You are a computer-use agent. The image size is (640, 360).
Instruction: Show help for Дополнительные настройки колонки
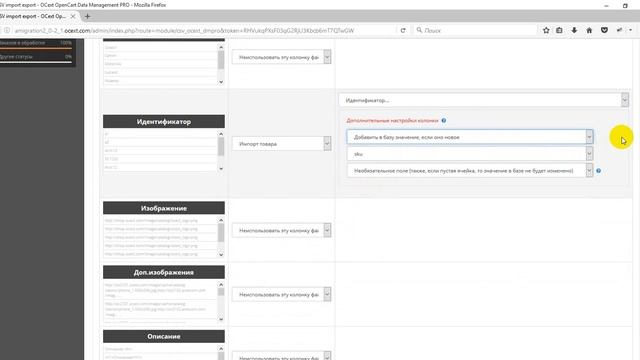pyautogui.click(x=444, y=120)
